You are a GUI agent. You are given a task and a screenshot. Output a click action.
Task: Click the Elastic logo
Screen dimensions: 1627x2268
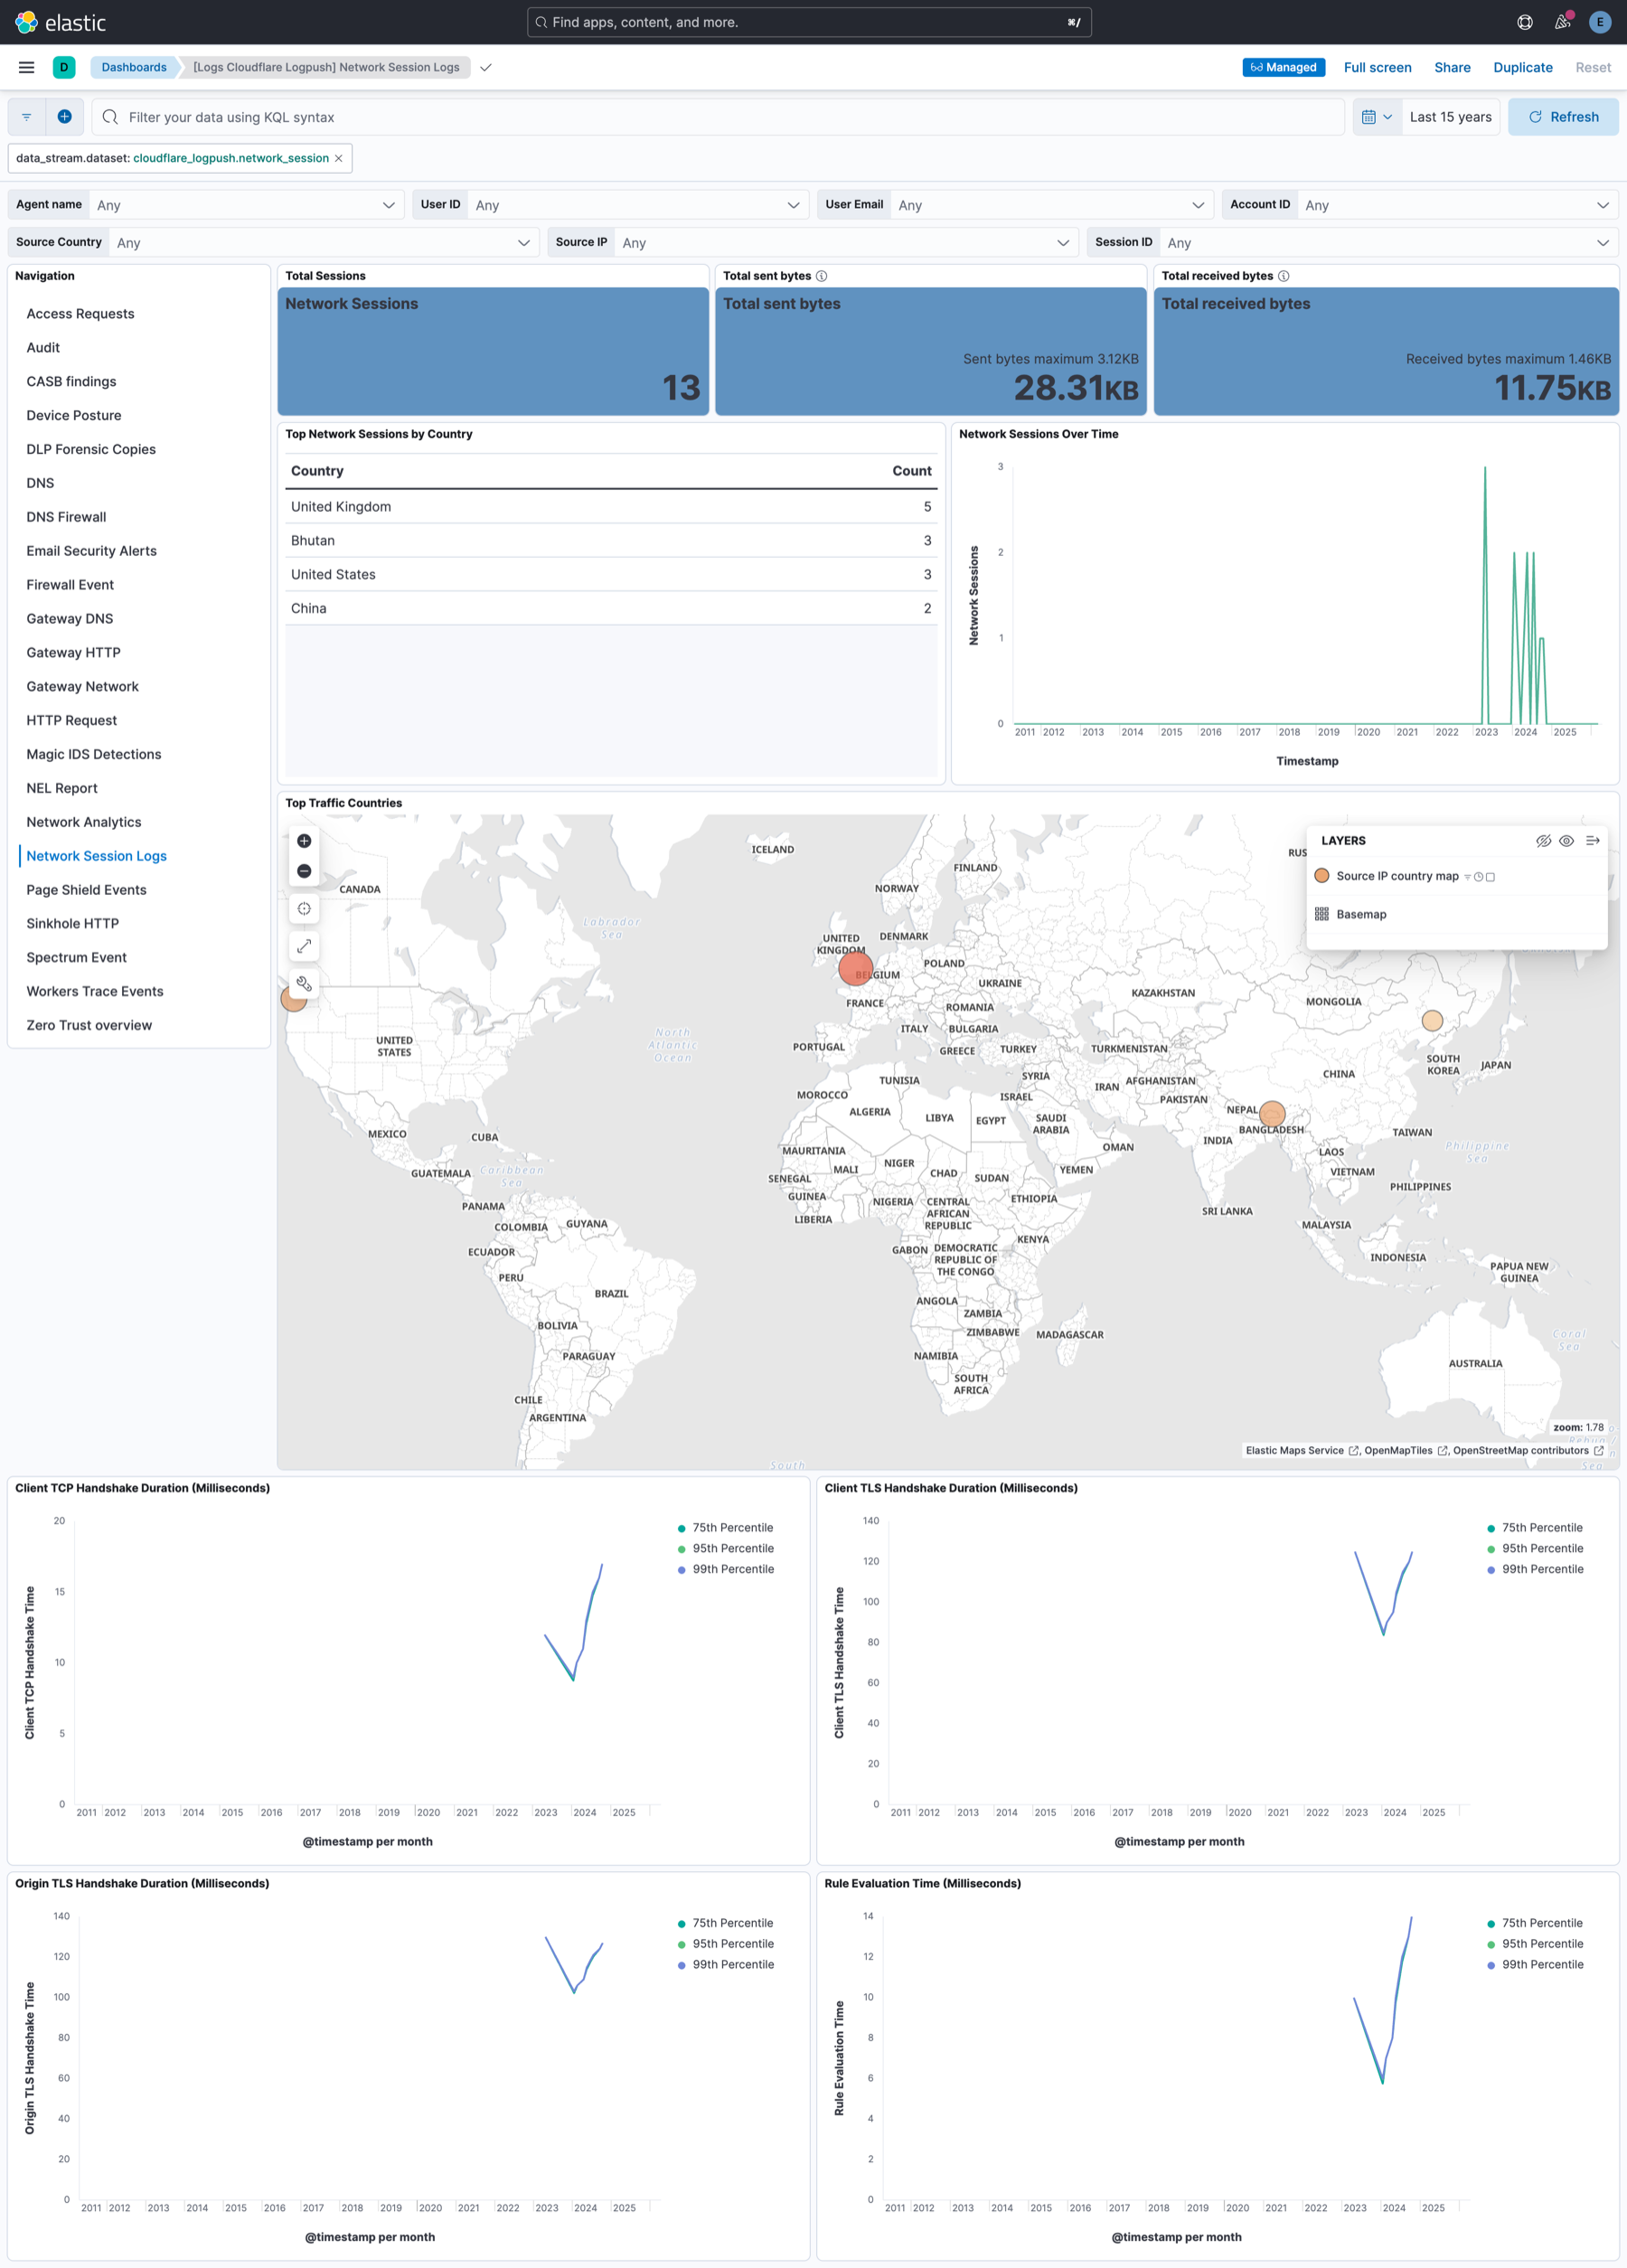coord(61,22)
